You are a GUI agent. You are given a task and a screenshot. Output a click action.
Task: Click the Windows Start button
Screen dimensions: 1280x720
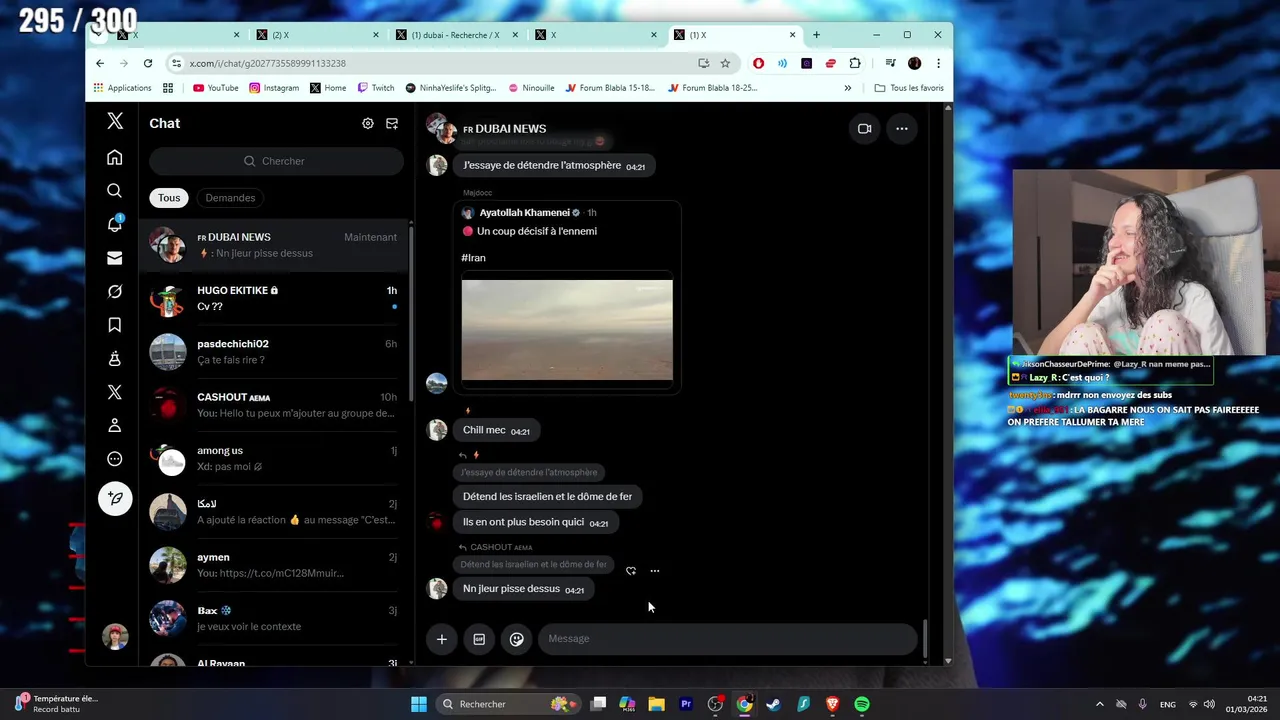(x=419, y=704)
